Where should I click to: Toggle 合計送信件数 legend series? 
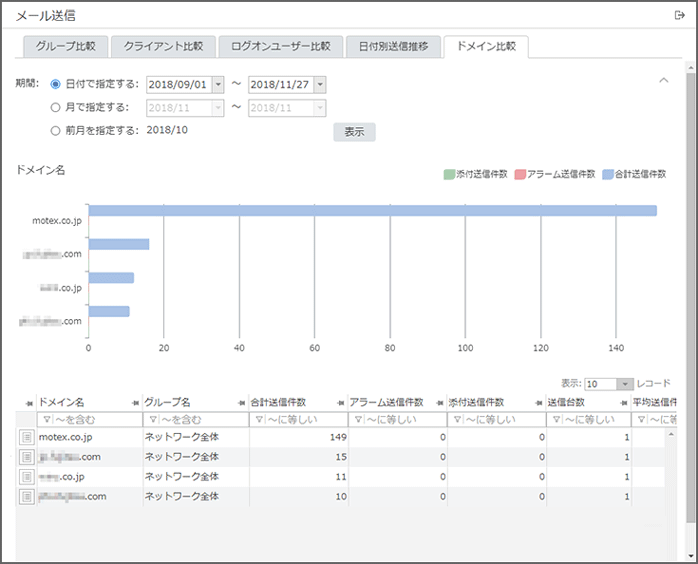(x=634, y=174)
